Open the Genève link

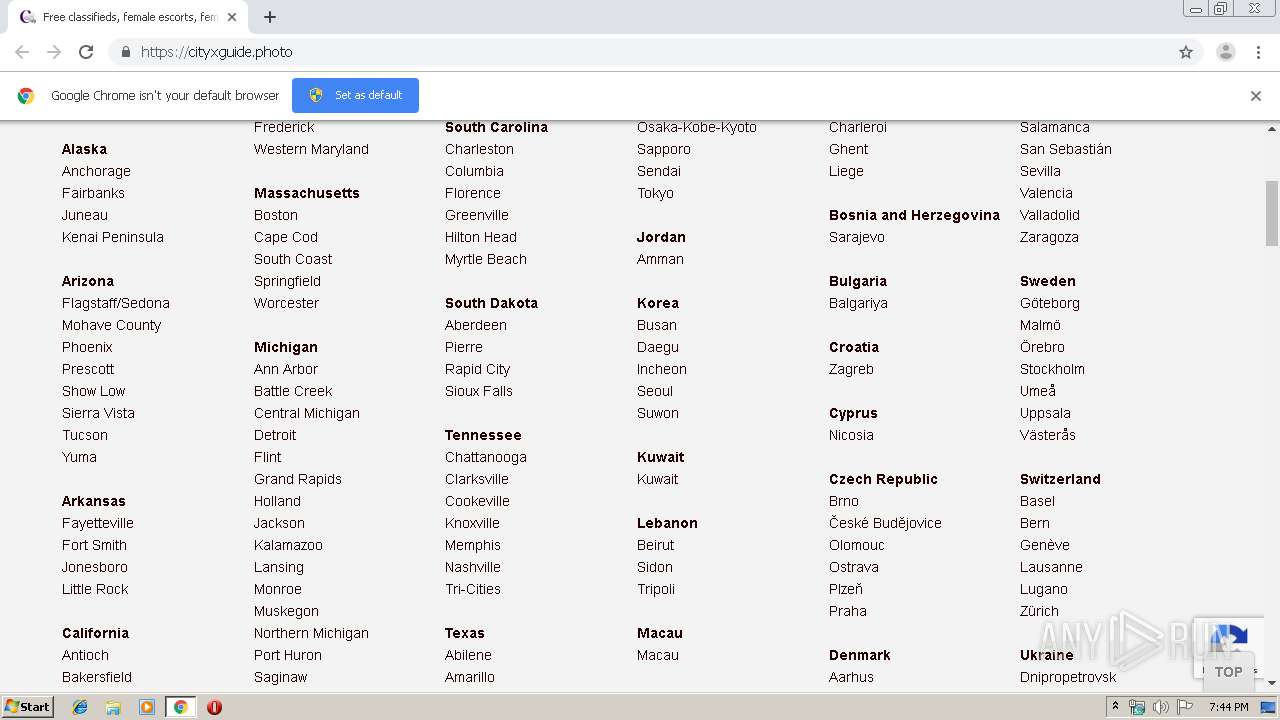[x=1045, y=545]
